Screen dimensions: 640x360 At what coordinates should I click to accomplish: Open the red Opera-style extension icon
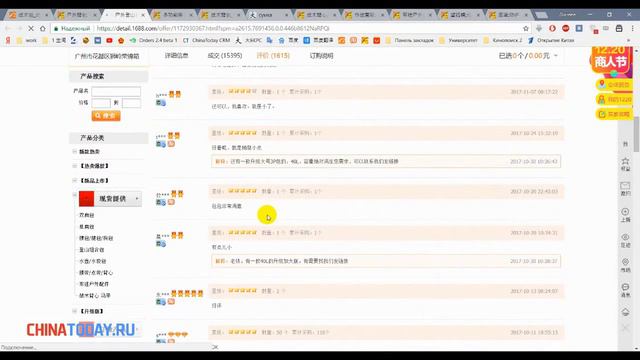tap(552, 28)
